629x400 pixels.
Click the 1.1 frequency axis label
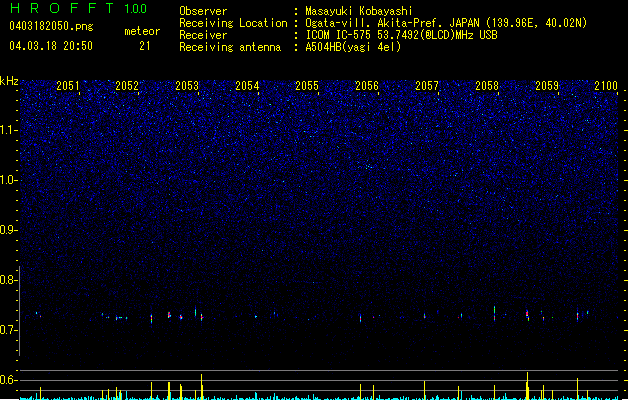pos(9,130)
